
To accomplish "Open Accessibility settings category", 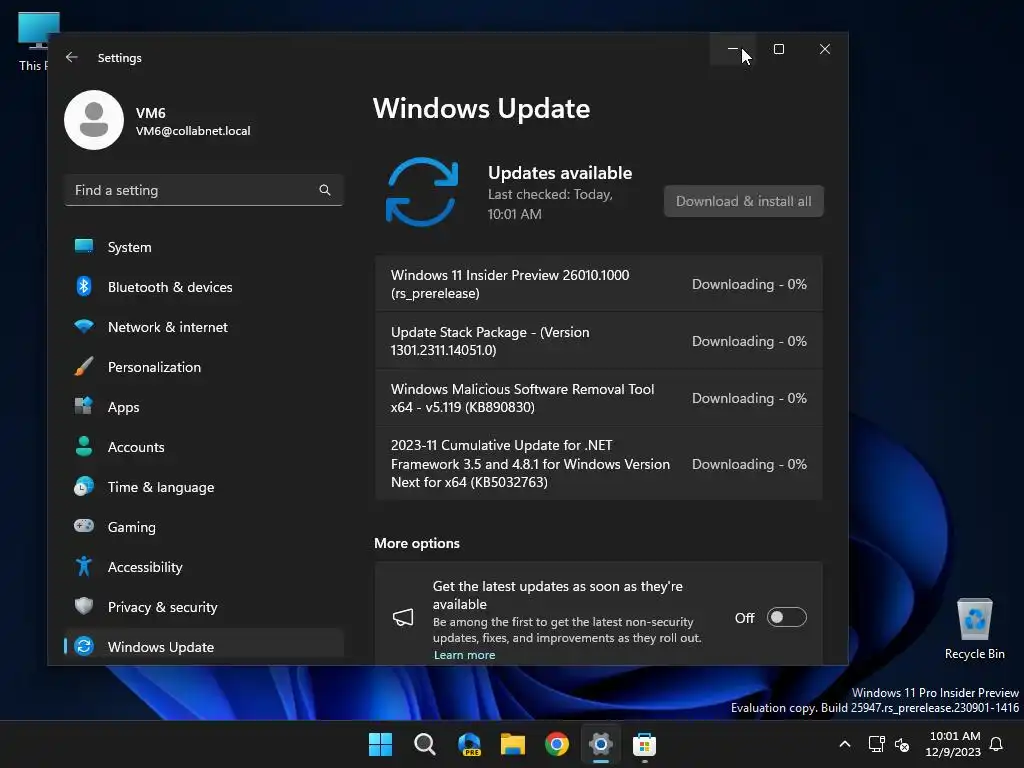I will [x=204, y=567].
